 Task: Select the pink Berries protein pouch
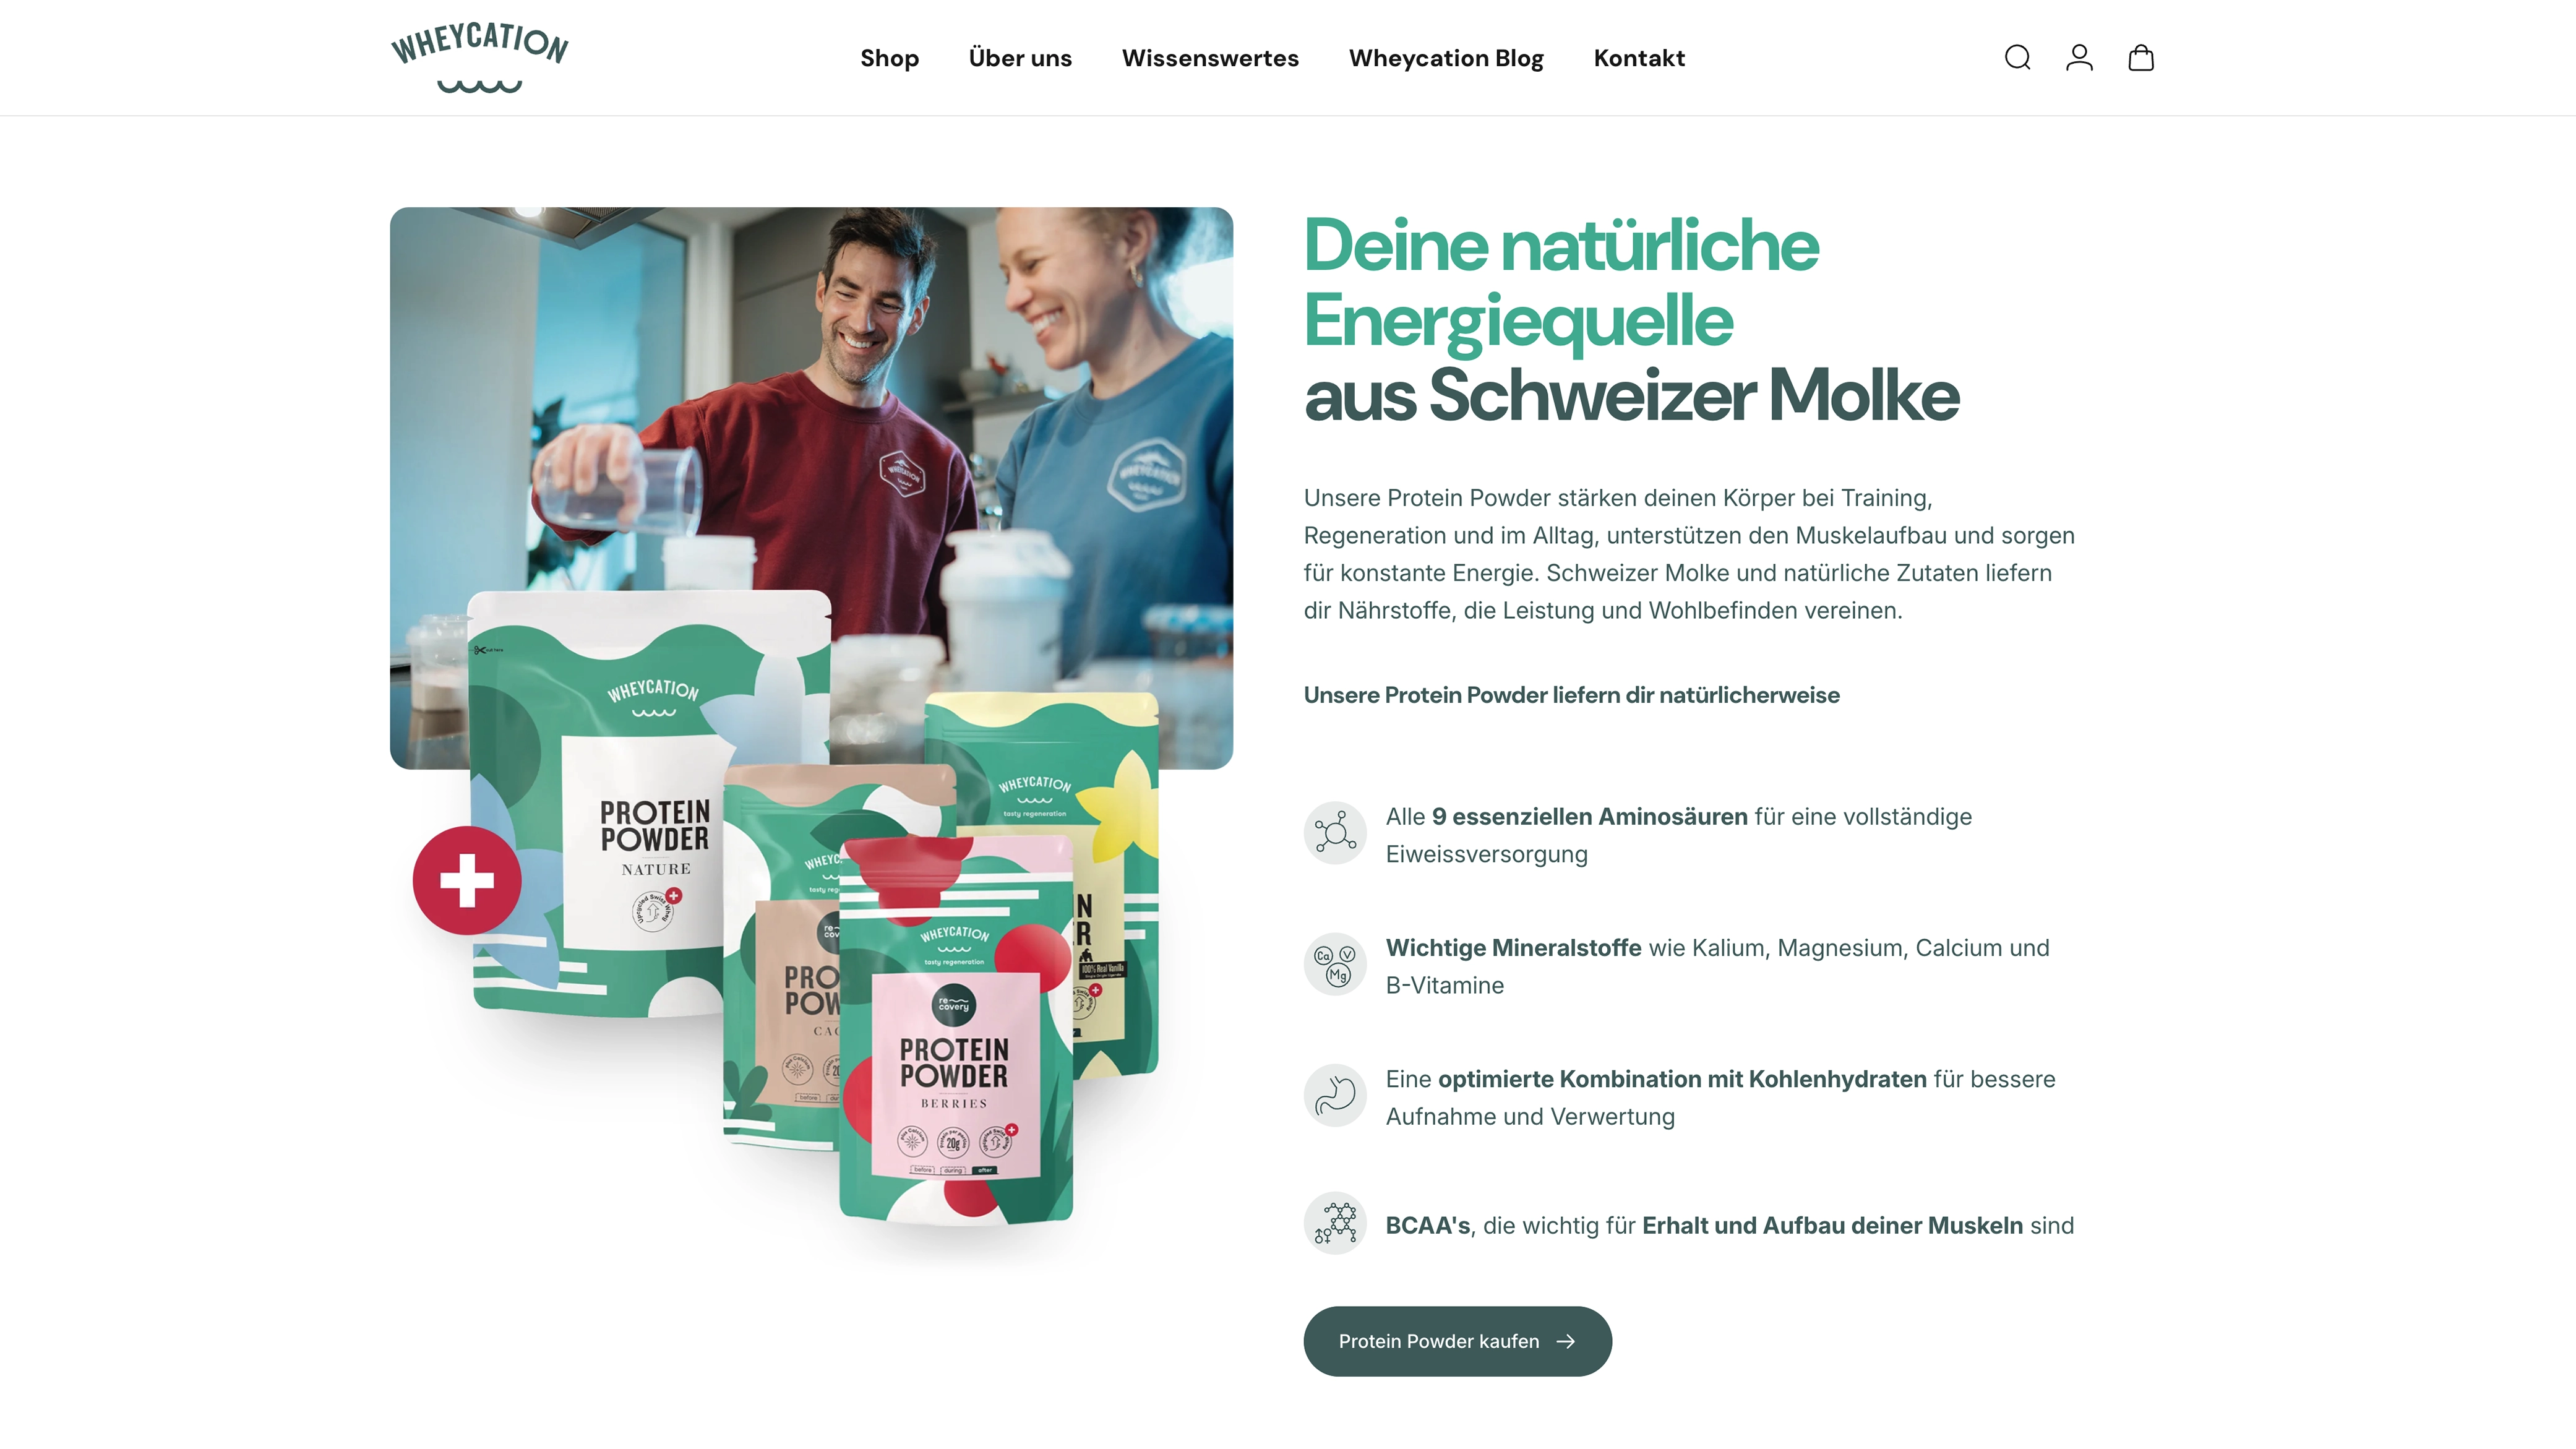tap(955, 1030)
